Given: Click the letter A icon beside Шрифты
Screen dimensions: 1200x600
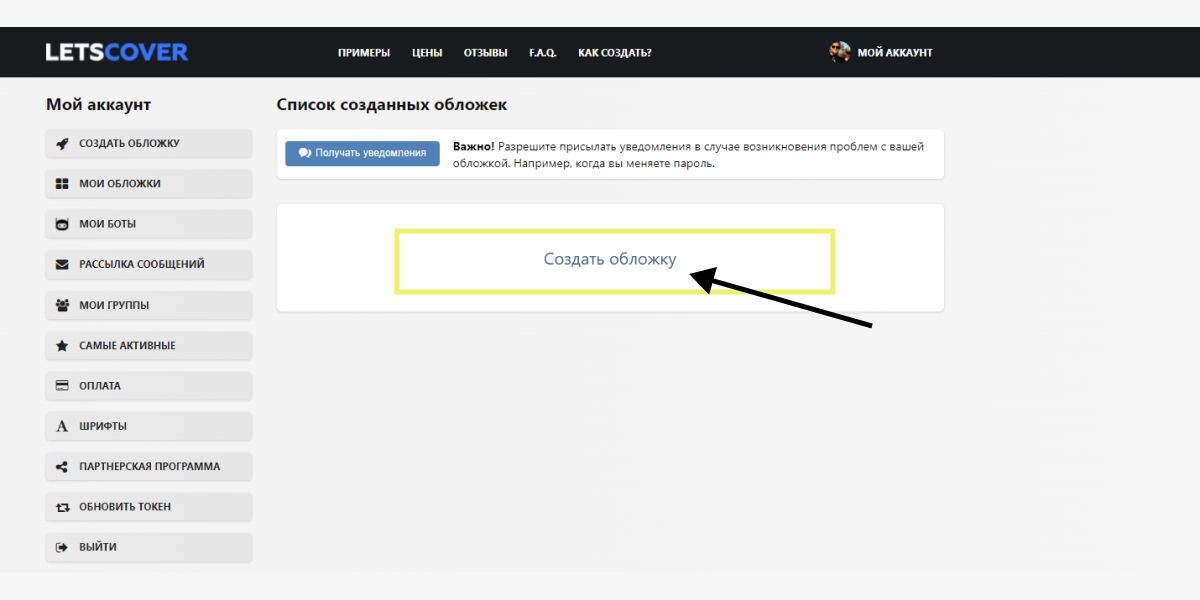Looking at the screenshot, I should 62,426.
